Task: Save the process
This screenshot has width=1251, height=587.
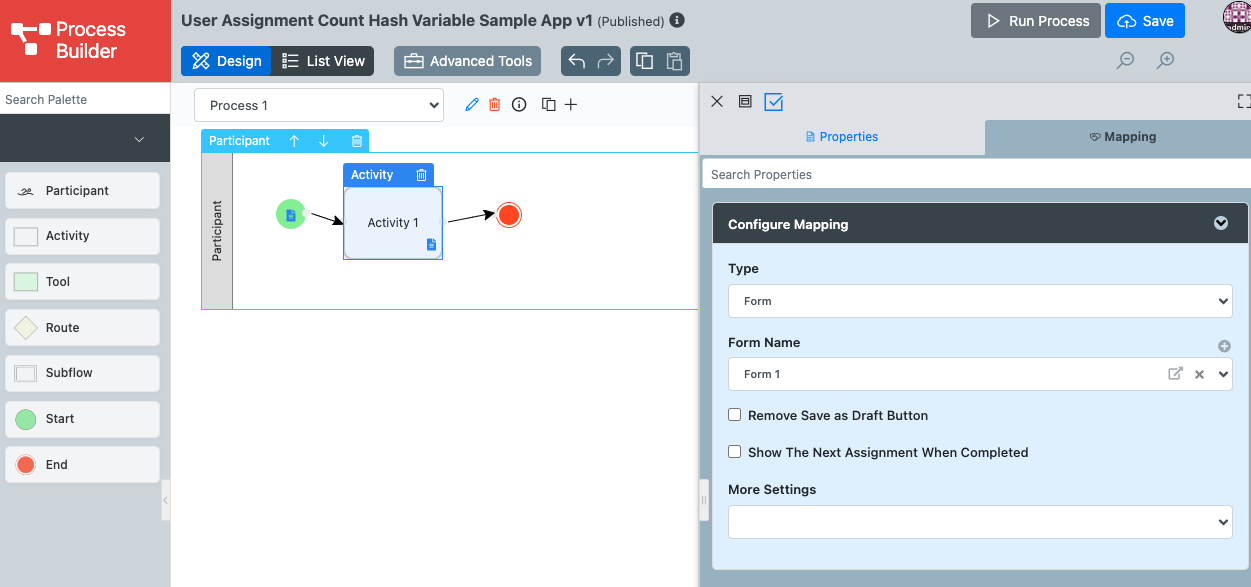Action: 1145,21
